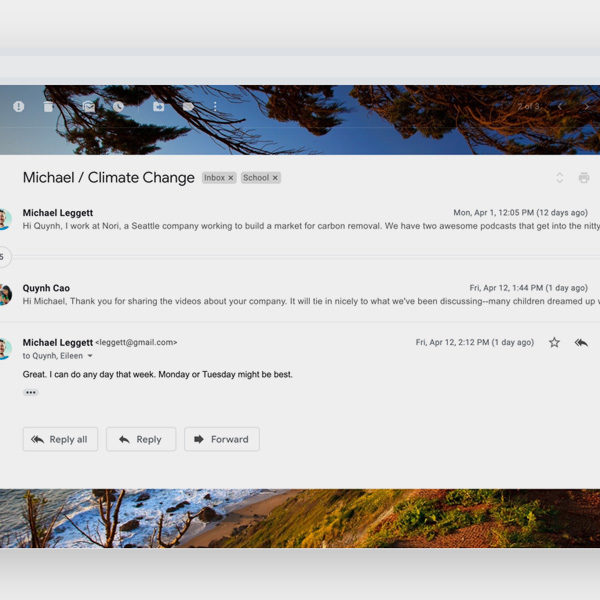Show trimmed content via ellipsis button
Screen dimensions: 600x600
click(31, 392)
